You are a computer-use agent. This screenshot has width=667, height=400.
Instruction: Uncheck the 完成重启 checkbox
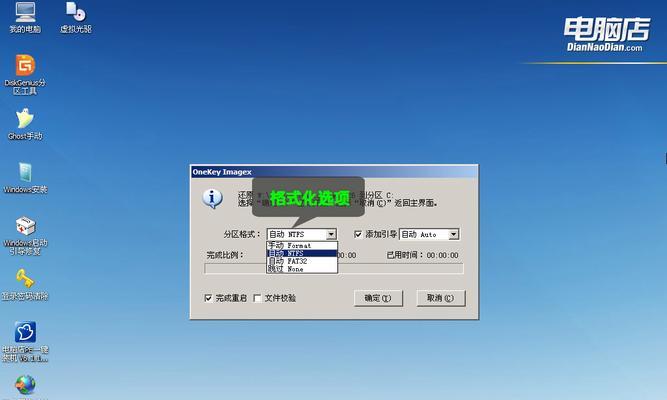(208, 298)
